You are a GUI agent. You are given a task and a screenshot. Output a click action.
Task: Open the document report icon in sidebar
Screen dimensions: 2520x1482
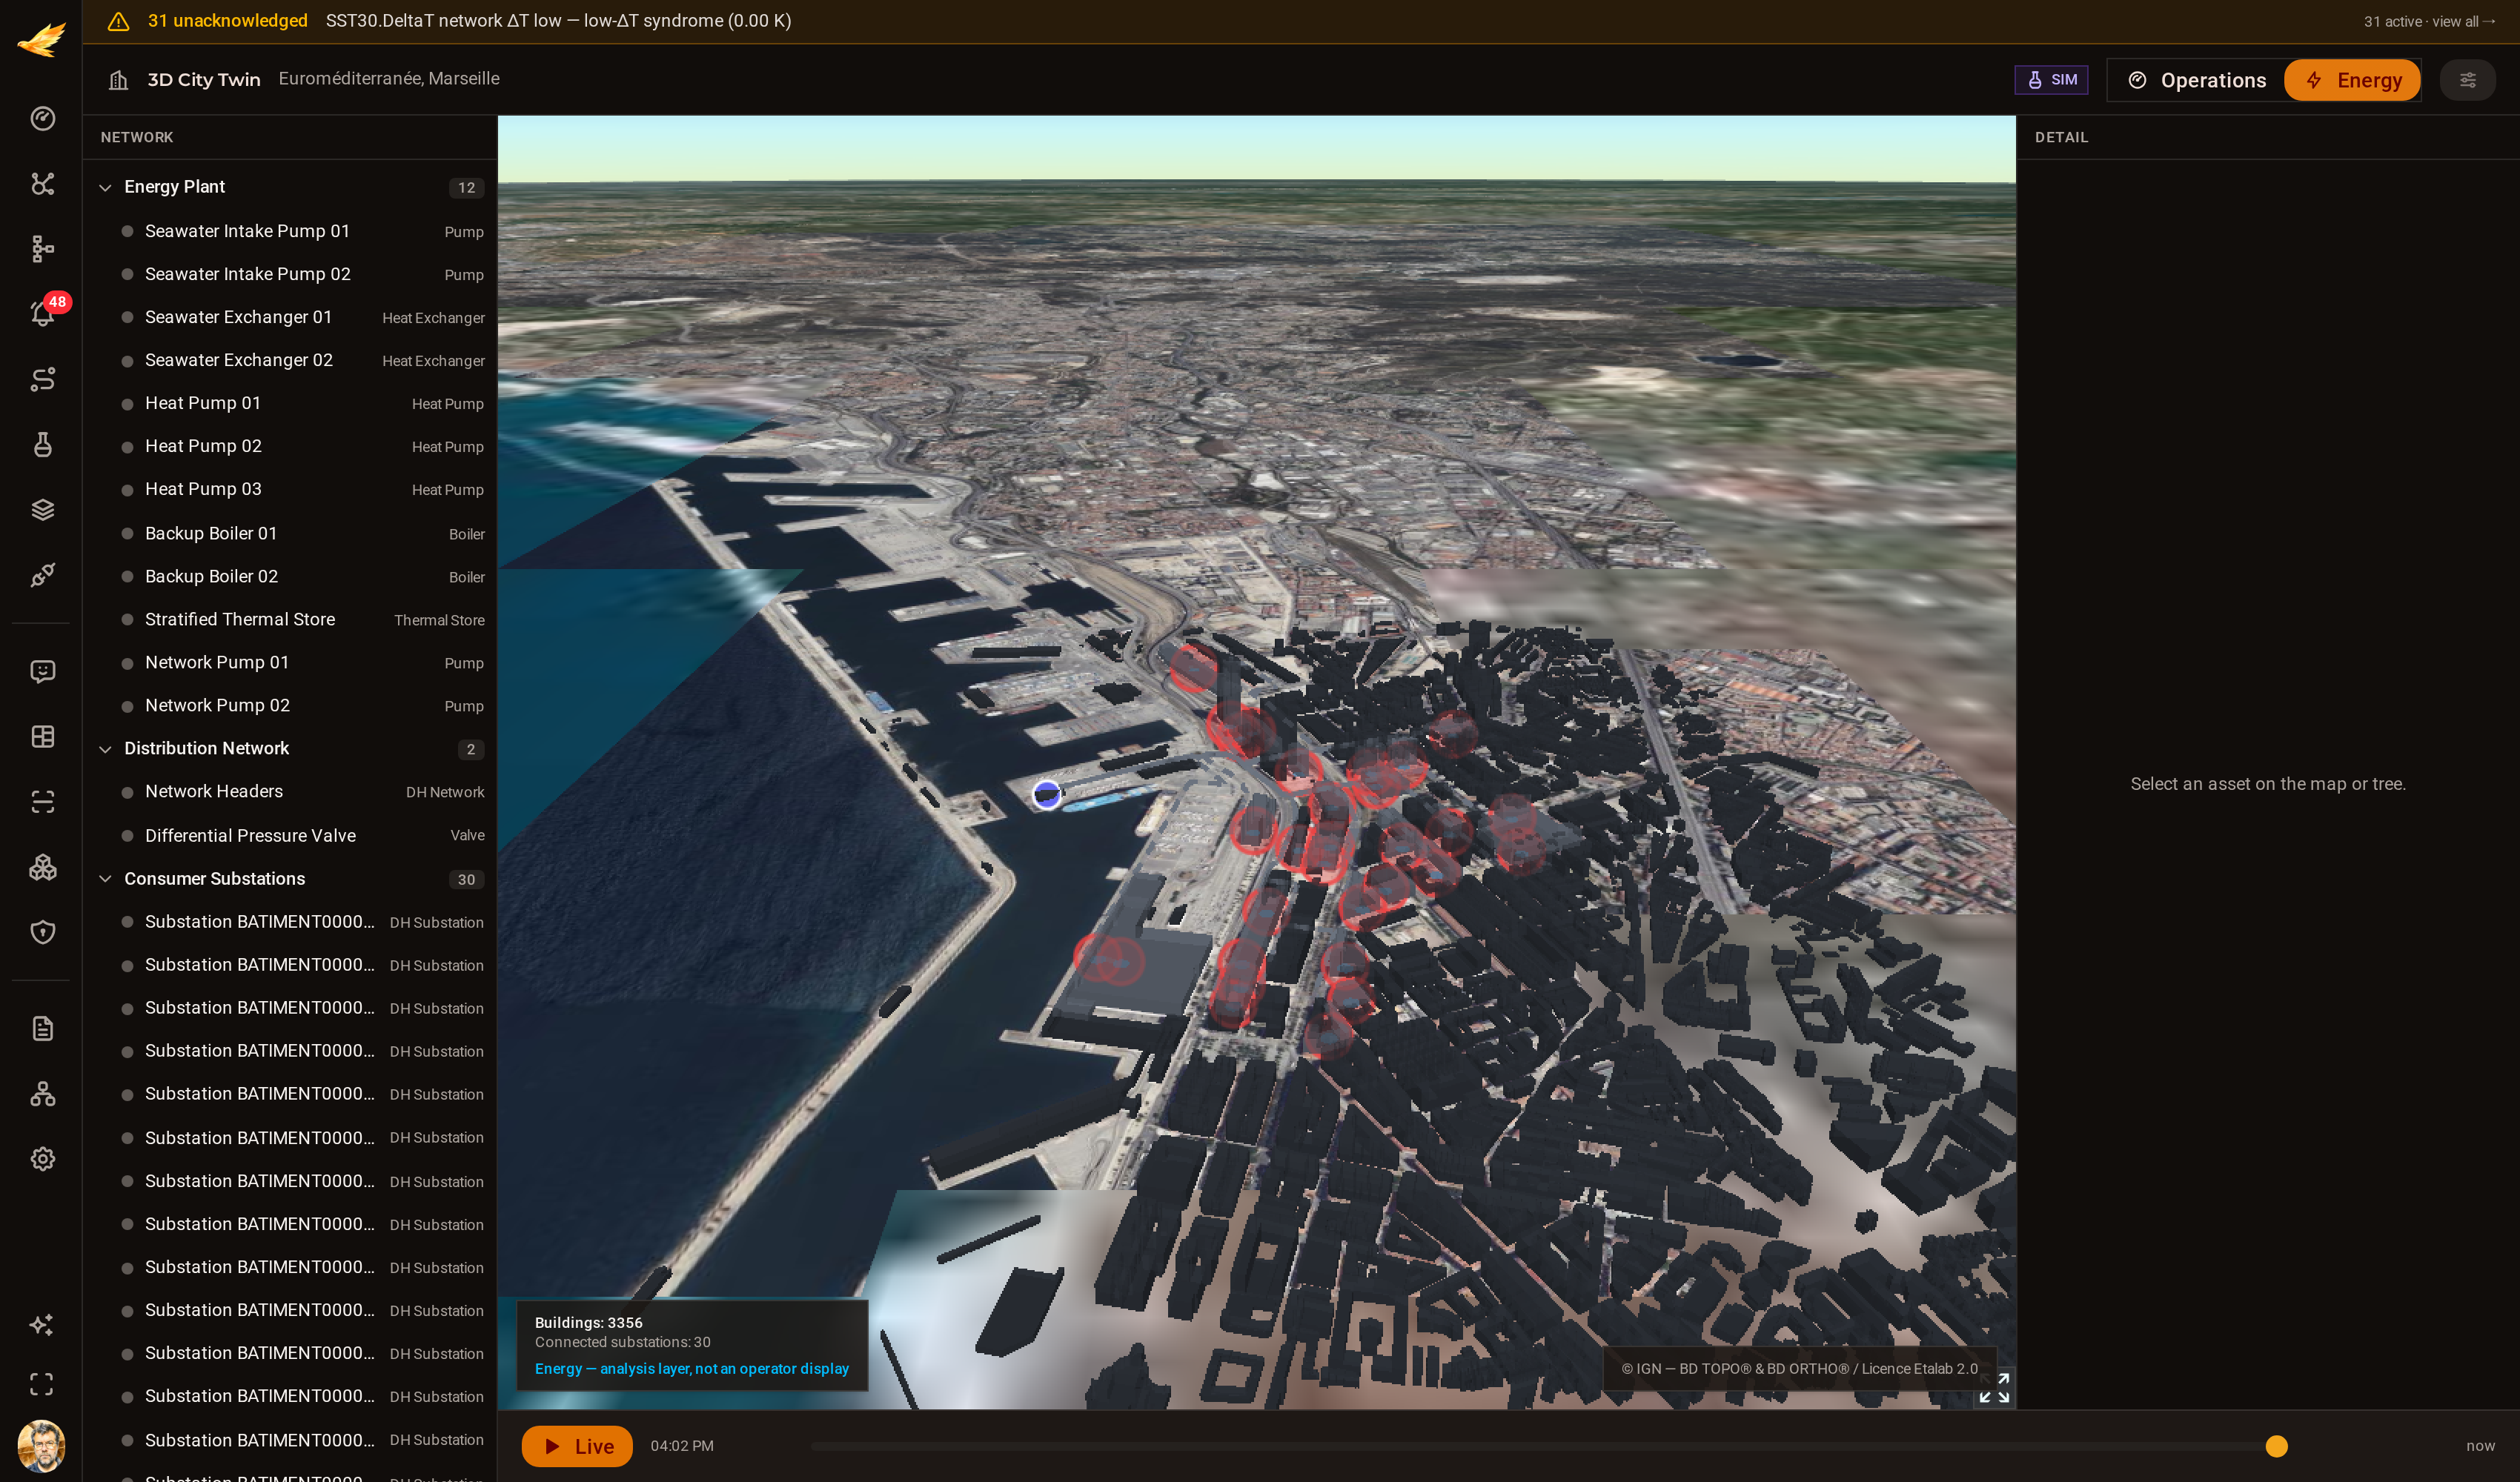[x=42, y=1028]
